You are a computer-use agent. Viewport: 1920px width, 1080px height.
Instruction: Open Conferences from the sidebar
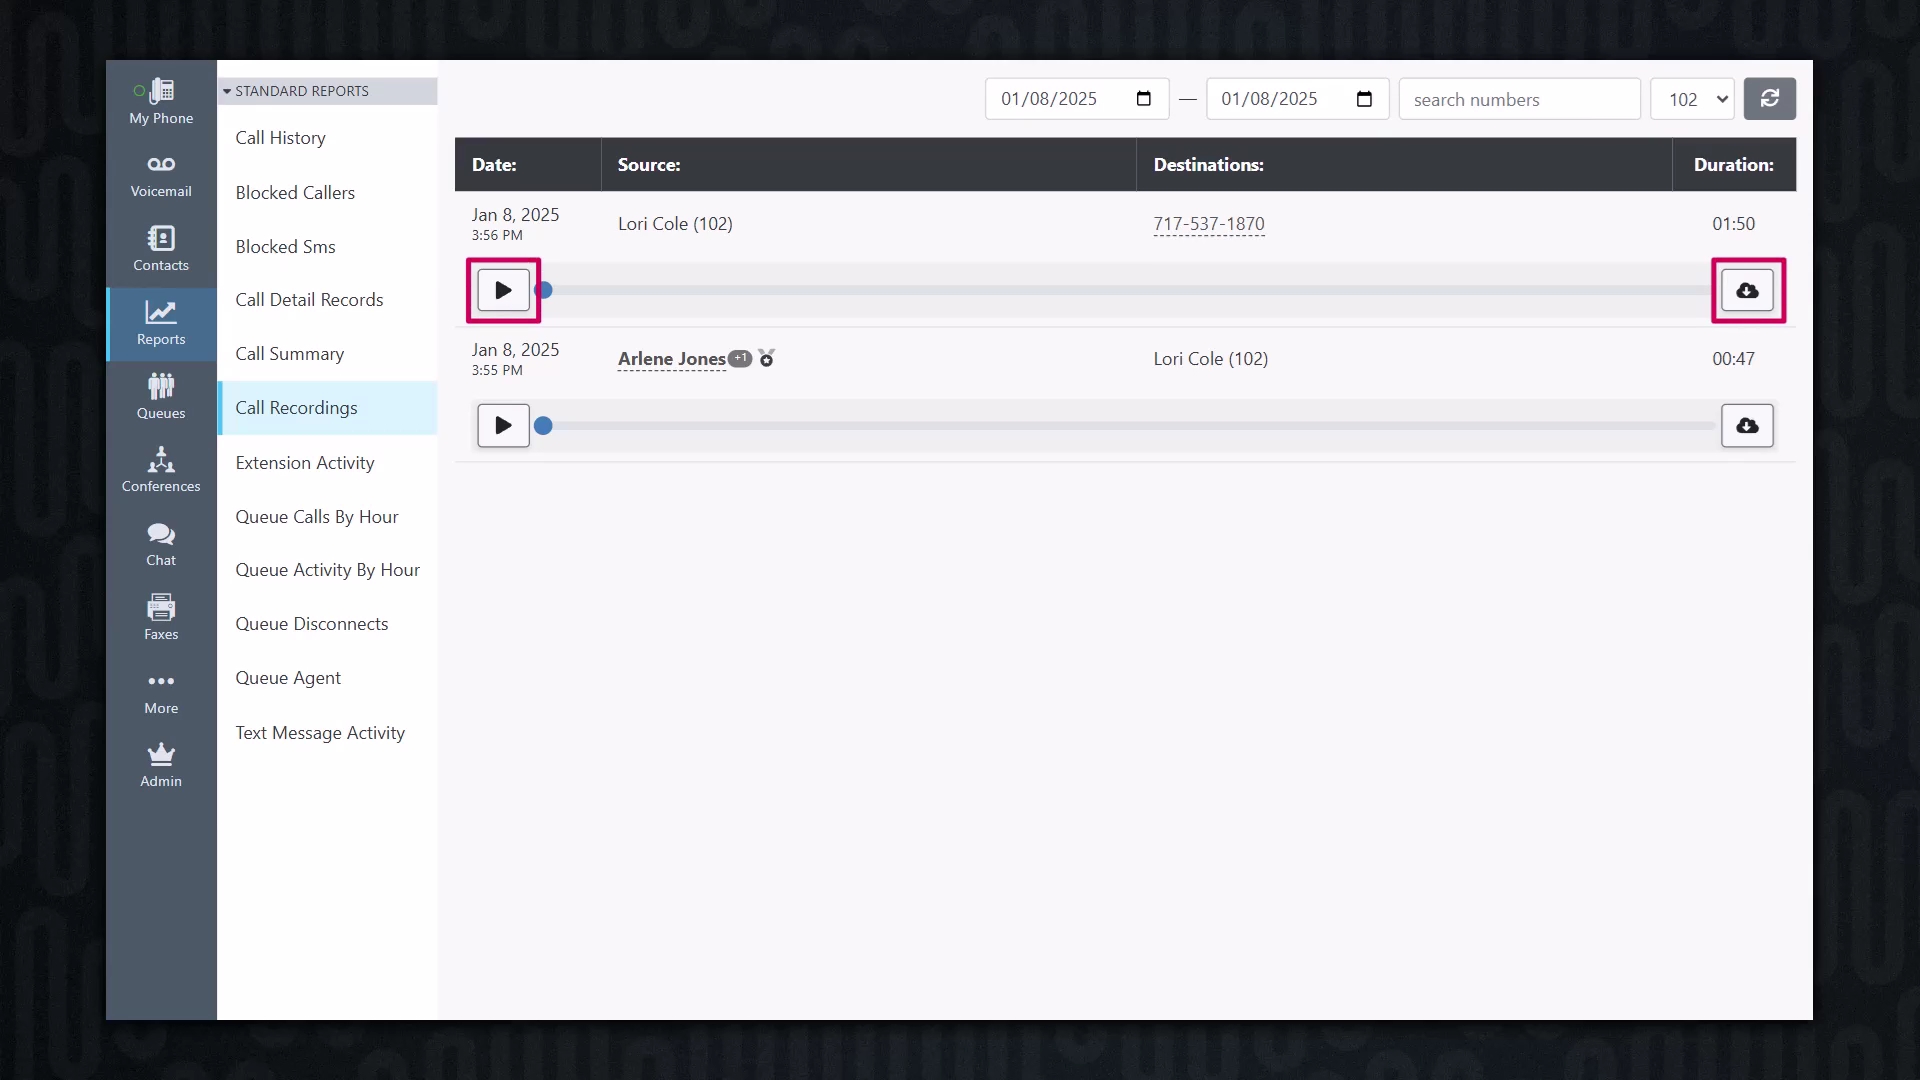pos(161,470)
